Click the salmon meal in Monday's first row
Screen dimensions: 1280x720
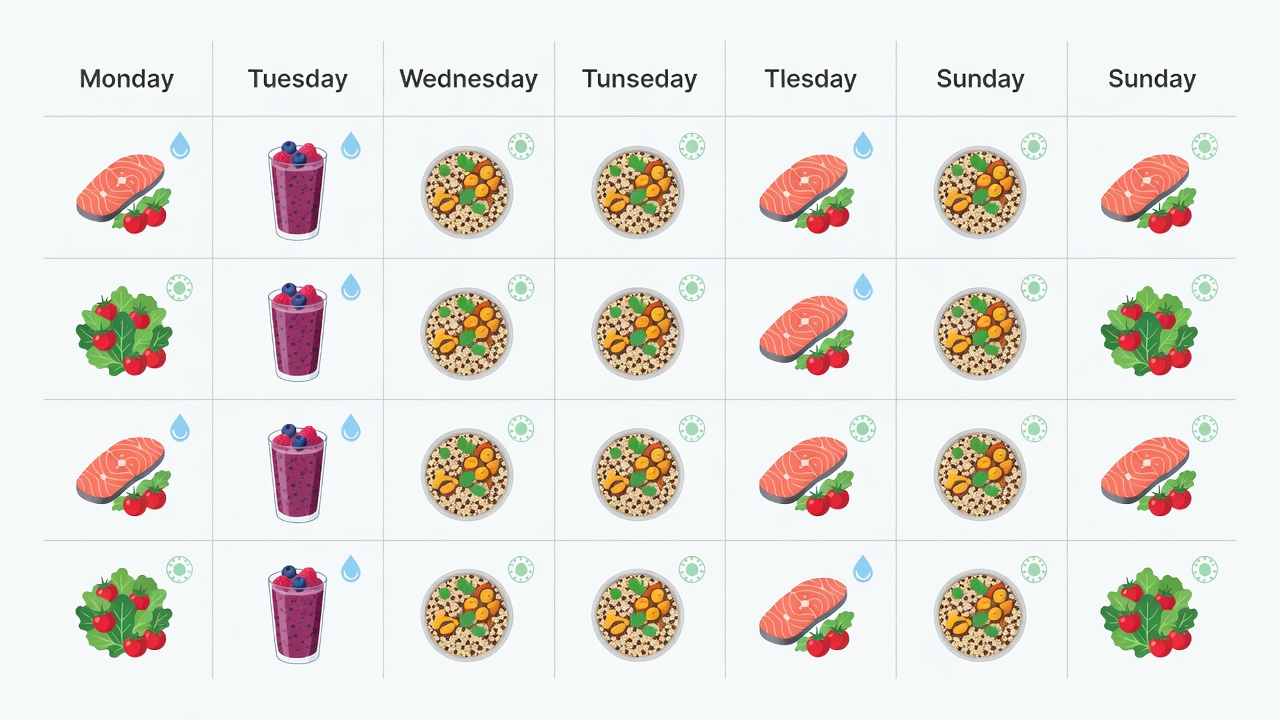pyautogui.click(x=123, y=193)
